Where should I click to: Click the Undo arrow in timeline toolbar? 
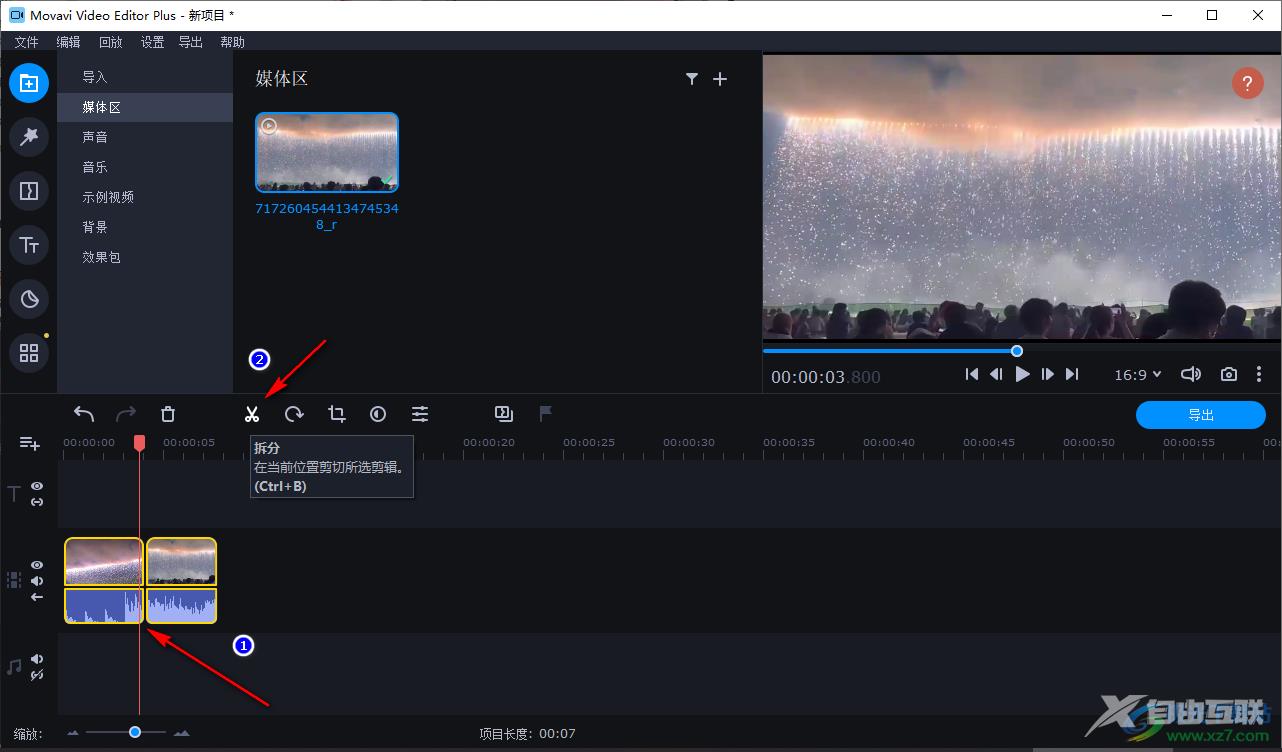84,414
